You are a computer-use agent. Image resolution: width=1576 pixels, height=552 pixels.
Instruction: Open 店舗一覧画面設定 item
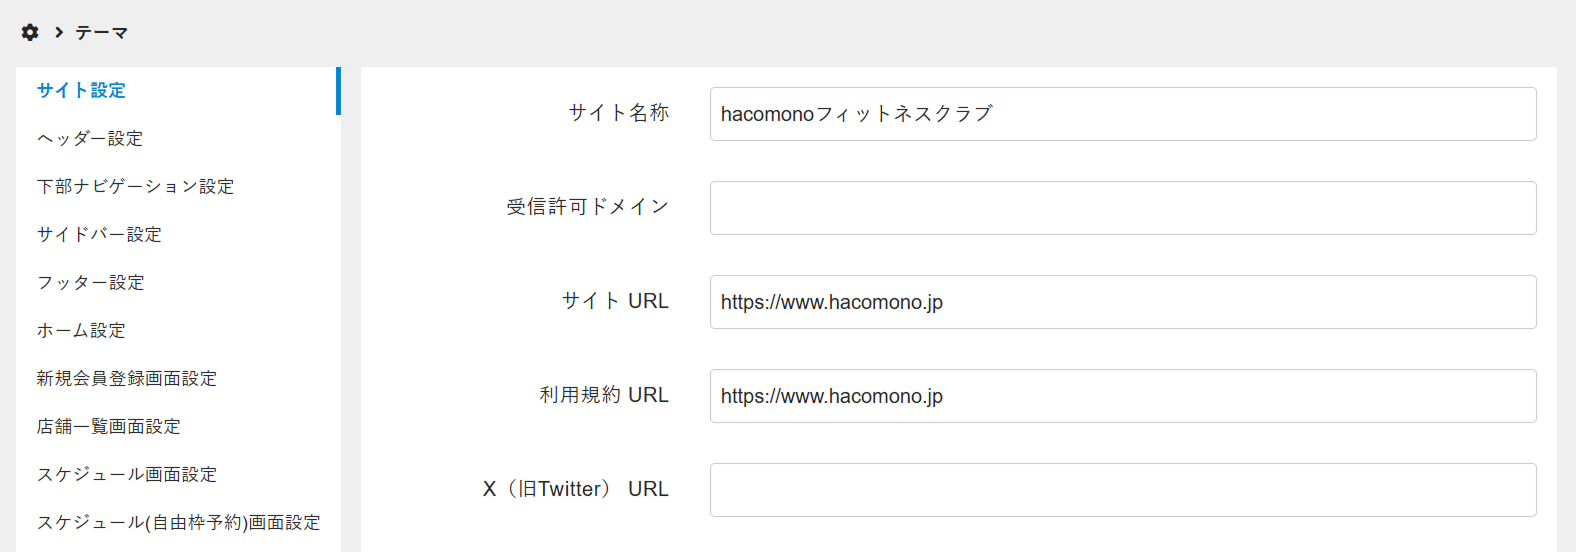109,426
